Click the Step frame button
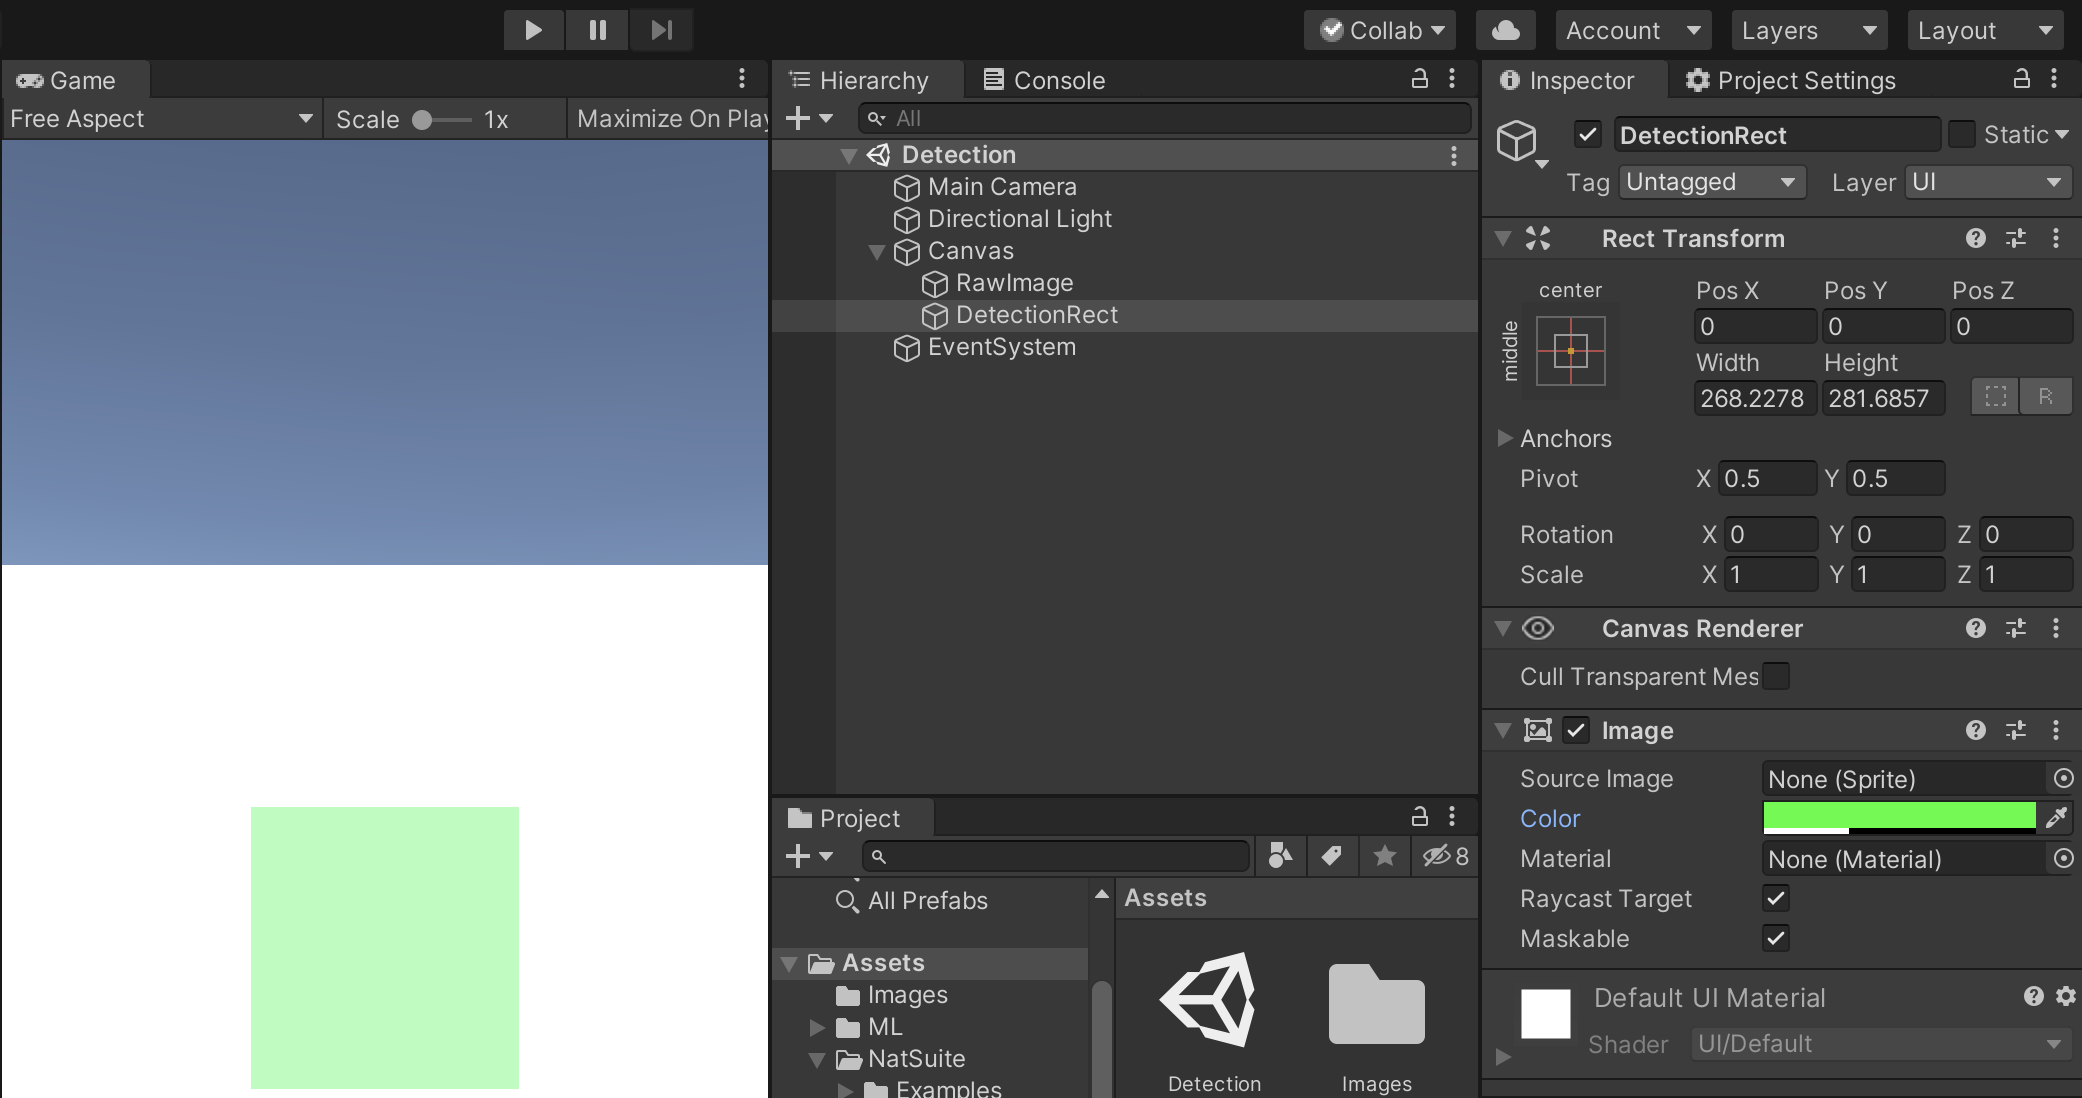The image size is (2082, 1098). [x=661, y=30]
